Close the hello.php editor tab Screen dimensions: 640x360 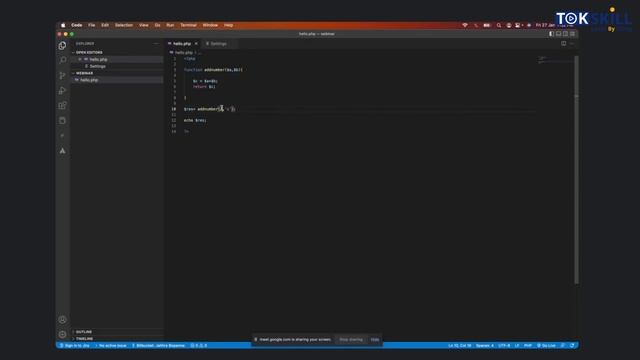(x=196, y=43)
